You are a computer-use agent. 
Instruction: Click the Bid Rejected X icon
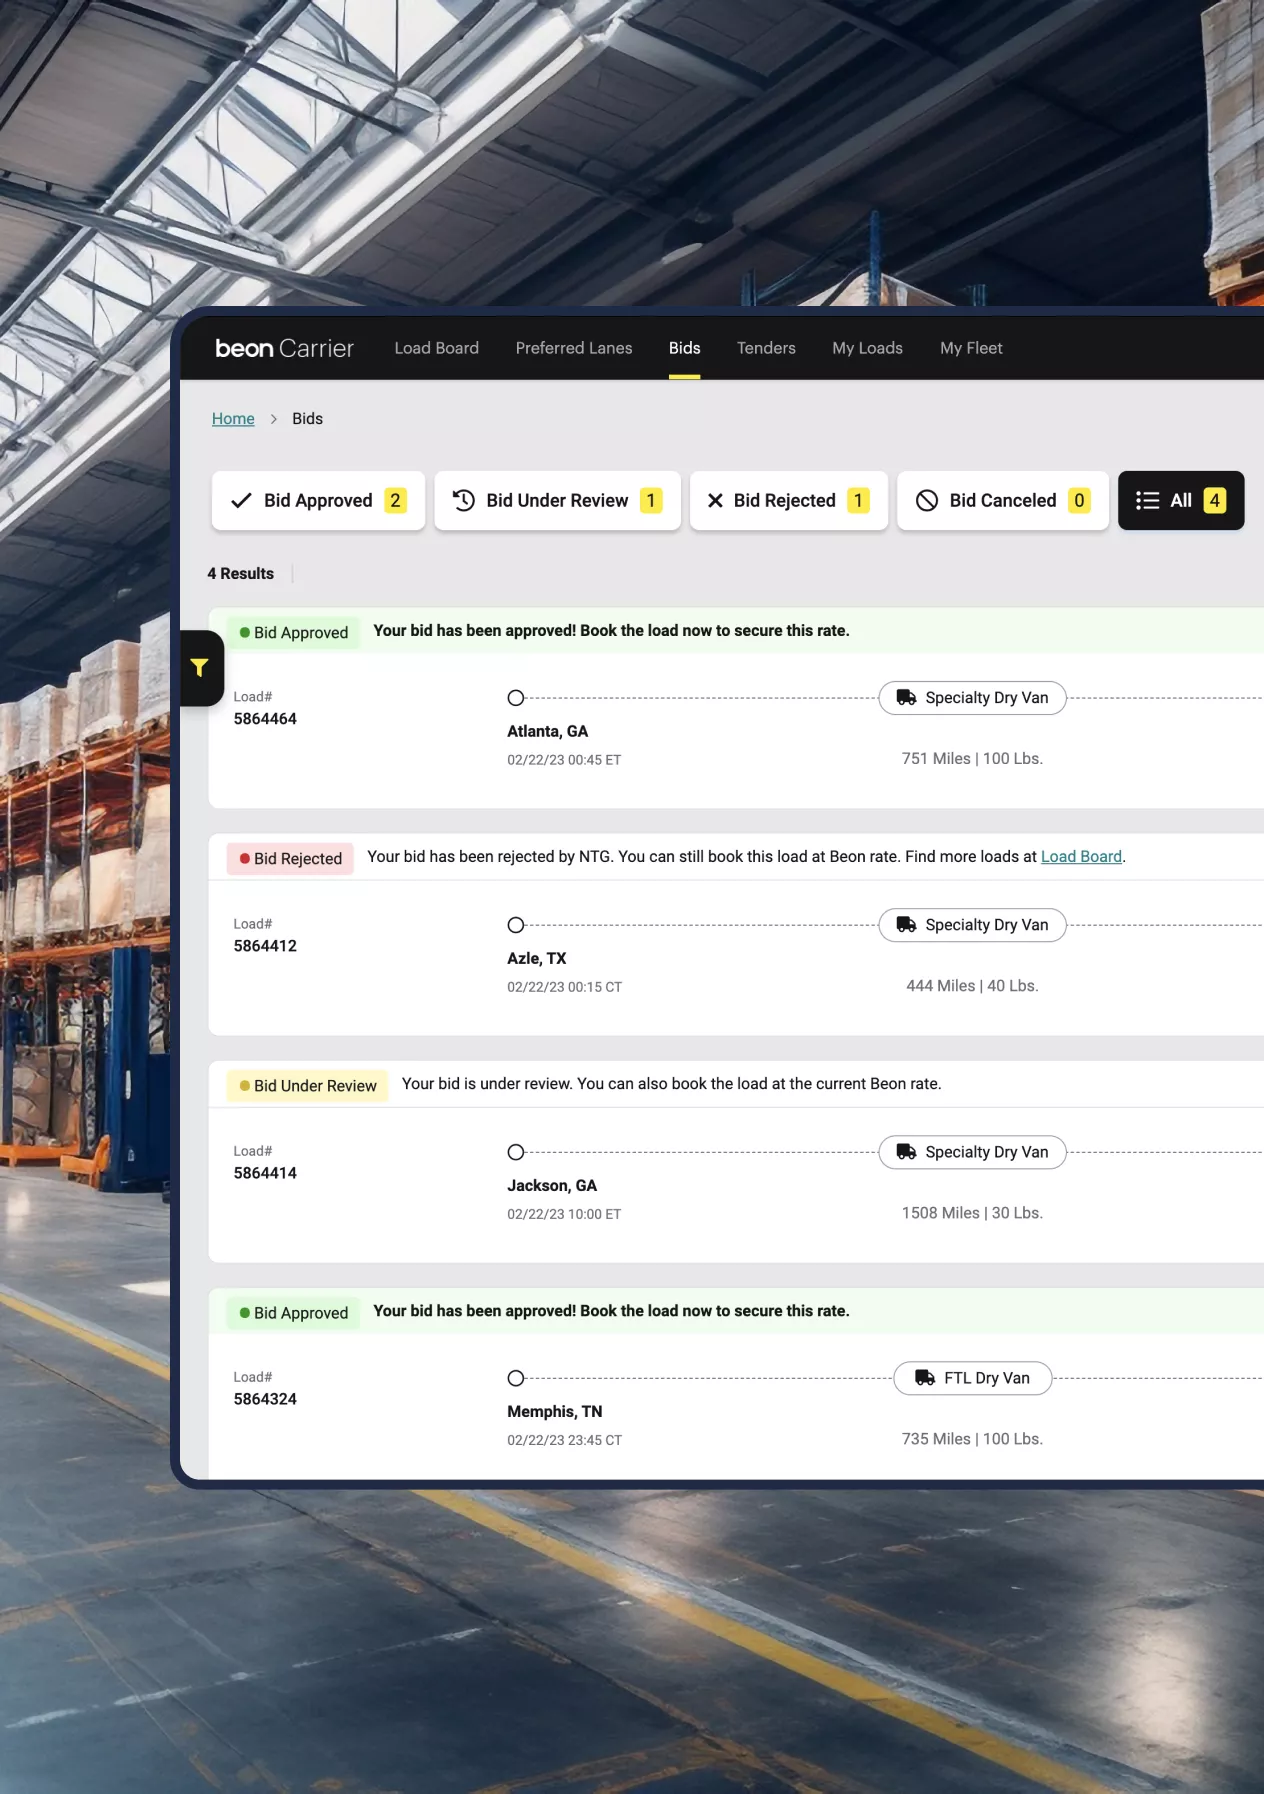click(x=715, y=501)
